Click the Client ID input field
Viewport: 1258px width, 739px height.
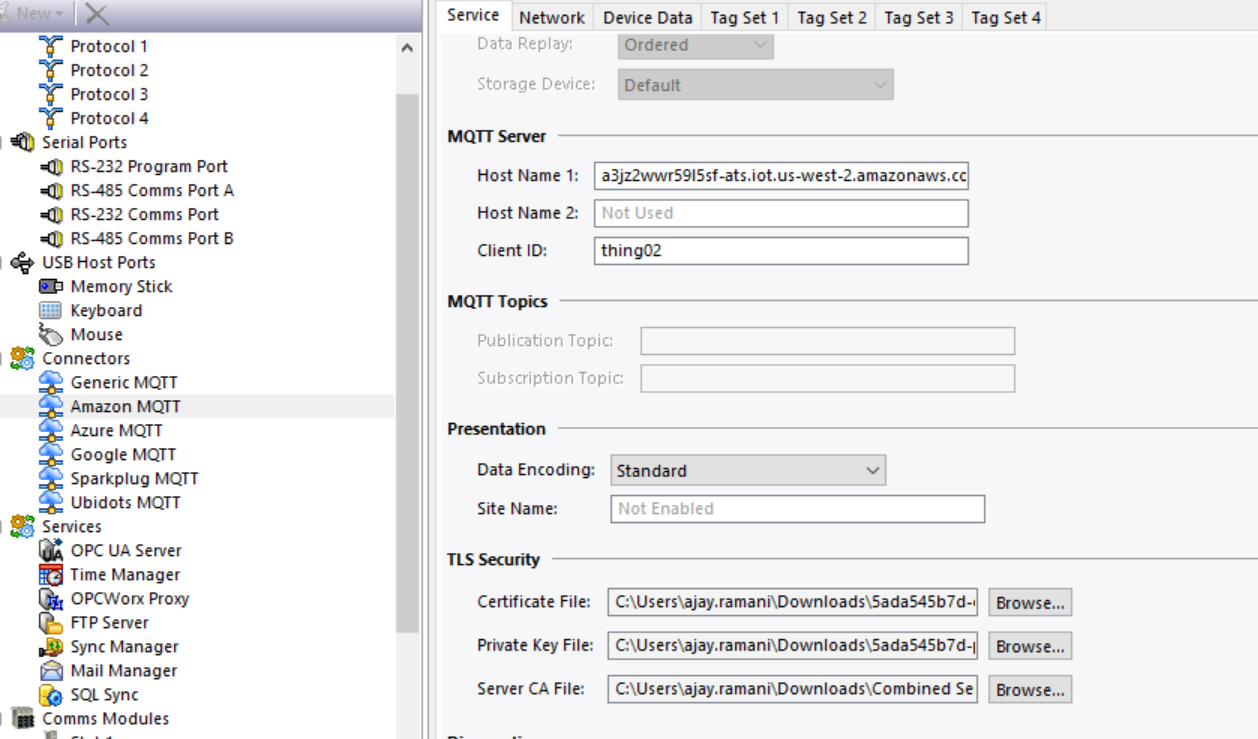click(x=781, y=251)
